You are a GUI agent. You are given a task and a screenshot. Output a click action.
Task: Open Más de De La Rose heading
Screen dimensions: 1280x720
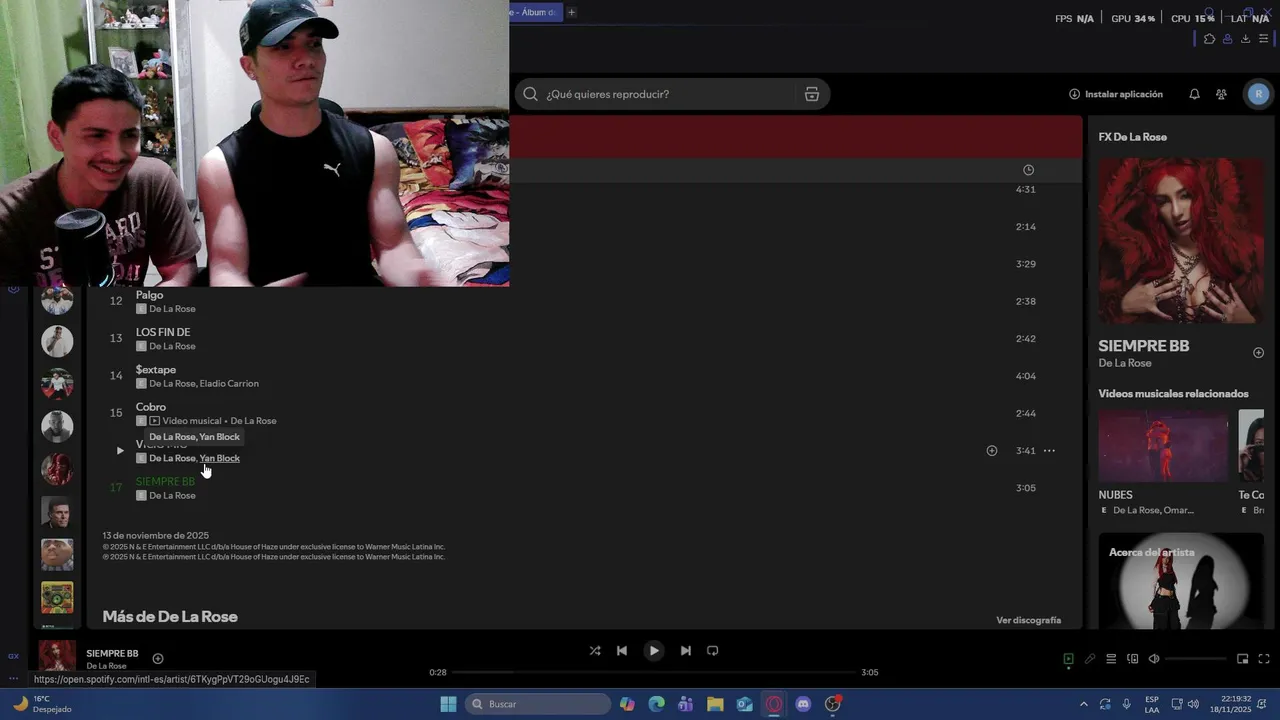[170, 617]
